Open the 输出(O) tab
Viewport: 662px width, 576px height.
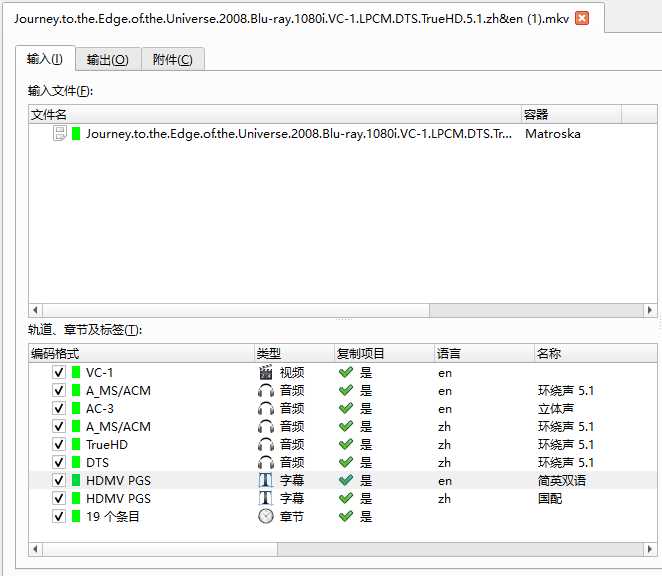click(108, 60)
